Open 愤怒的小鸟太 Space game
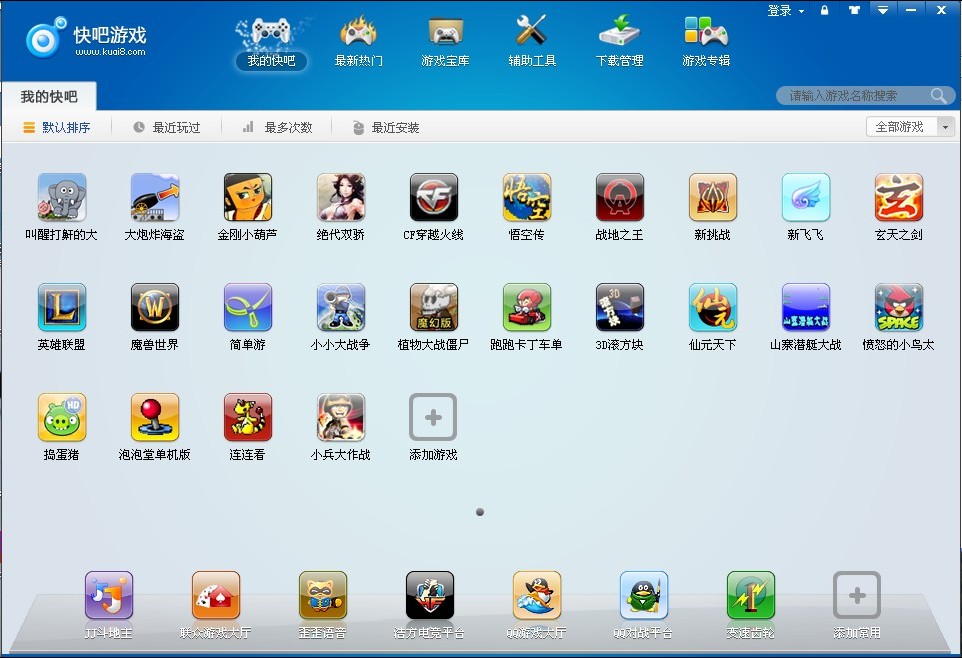The height and width of the screenshot is (658, 962). (x=899, y=307)
